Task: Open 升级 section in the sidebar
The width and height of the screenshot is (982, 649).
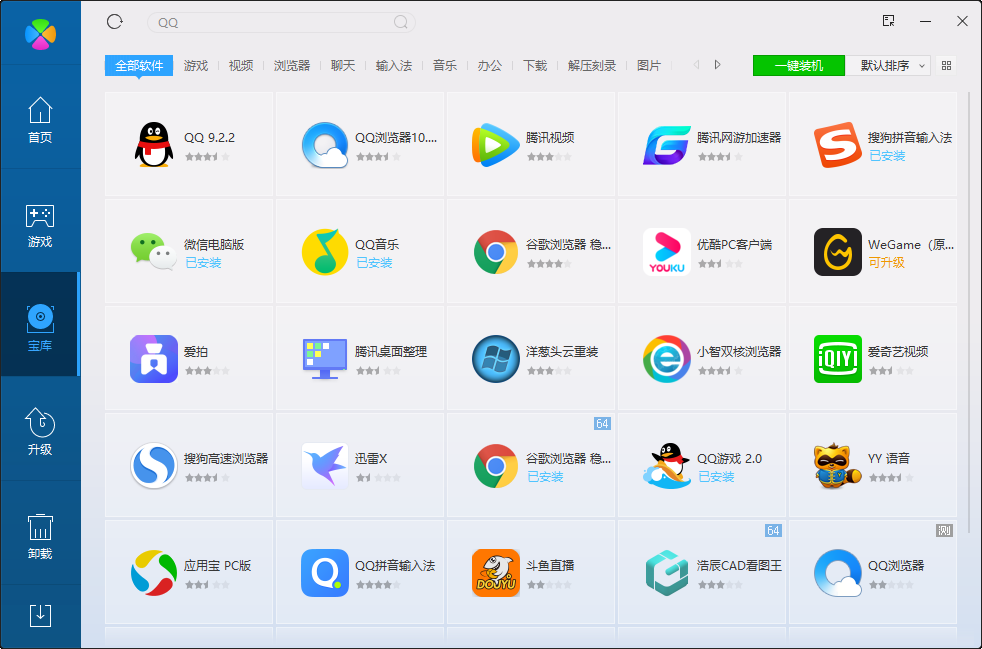Action: 40,432
